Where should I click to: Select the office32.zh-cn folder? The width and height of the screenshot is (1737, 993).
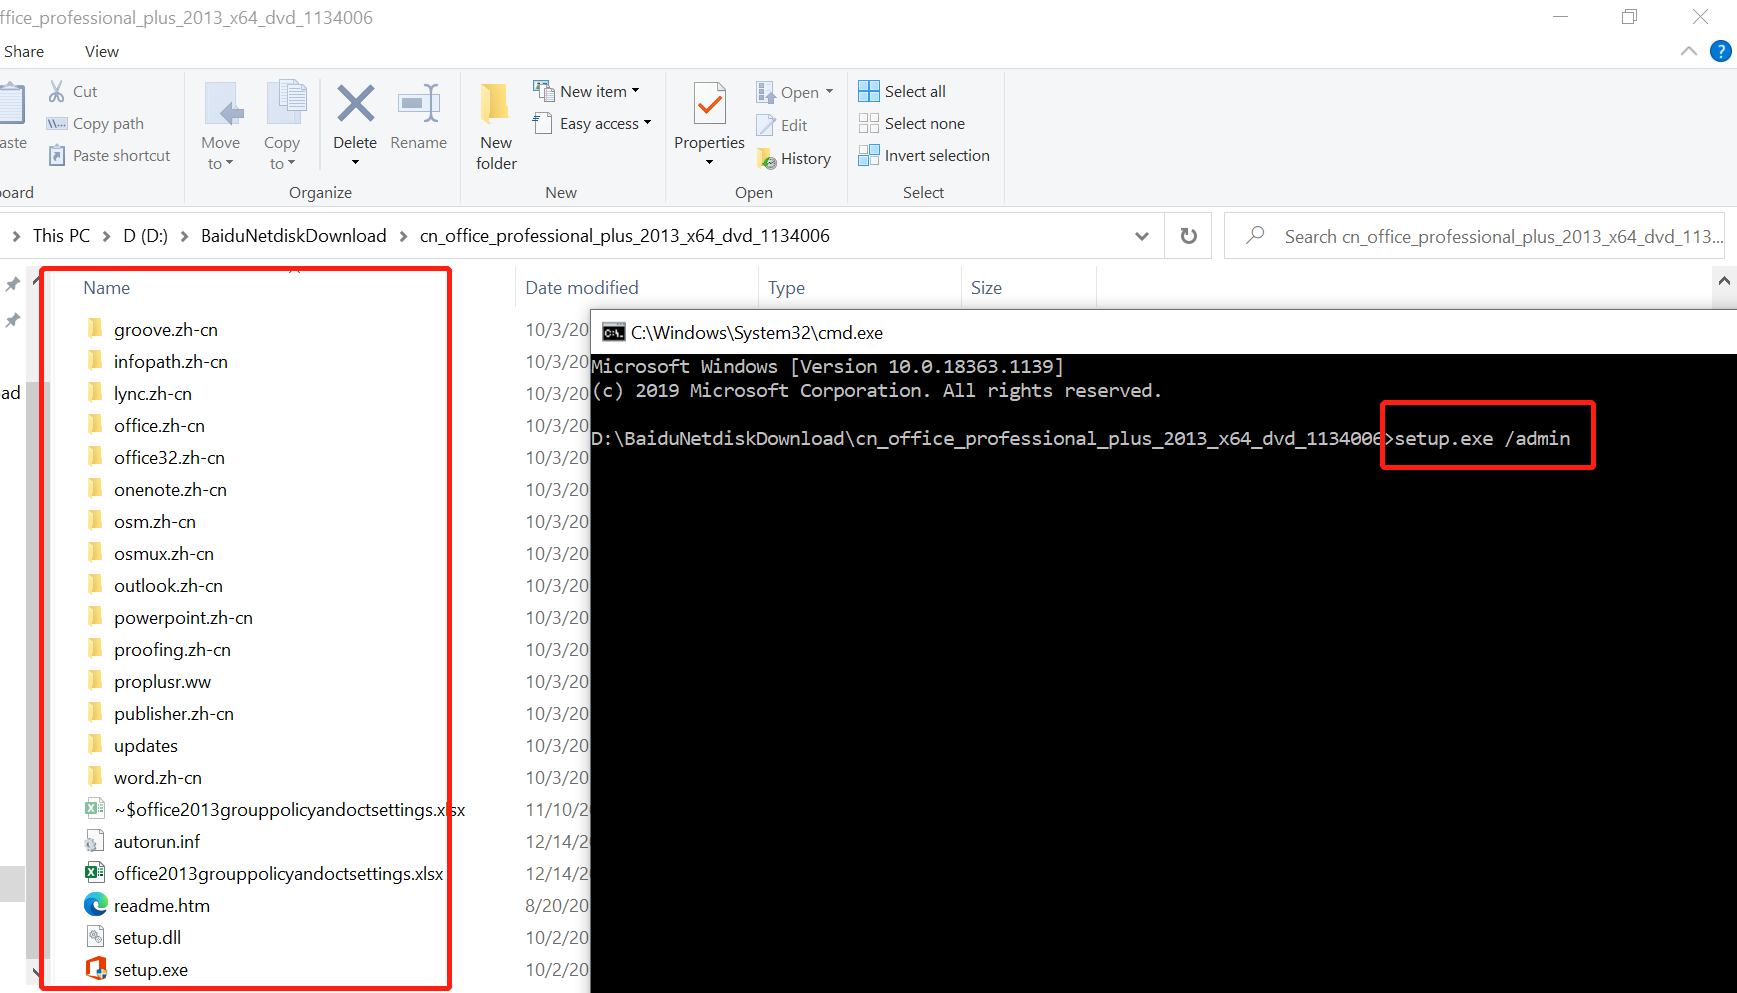(x=169, y=458)
